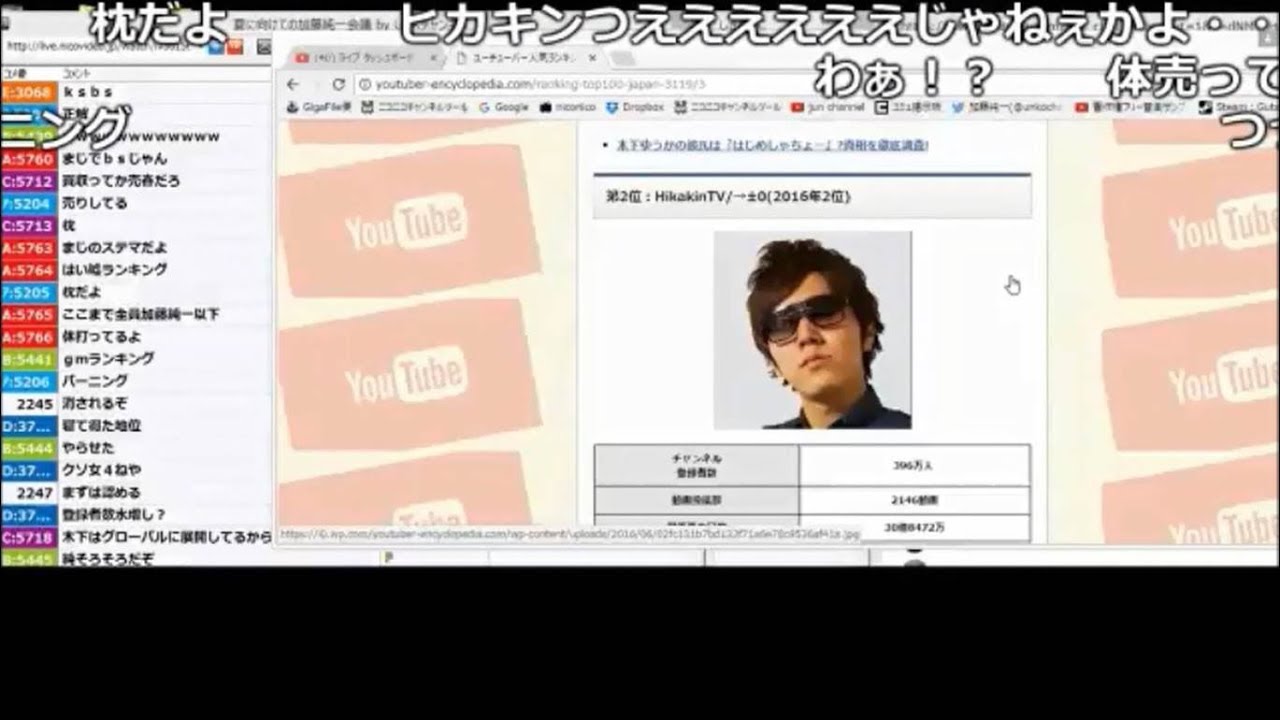Click the 396万人 subscriber count cell
This screenshot has width=1280, height=720.
click(x=914, y=465)
